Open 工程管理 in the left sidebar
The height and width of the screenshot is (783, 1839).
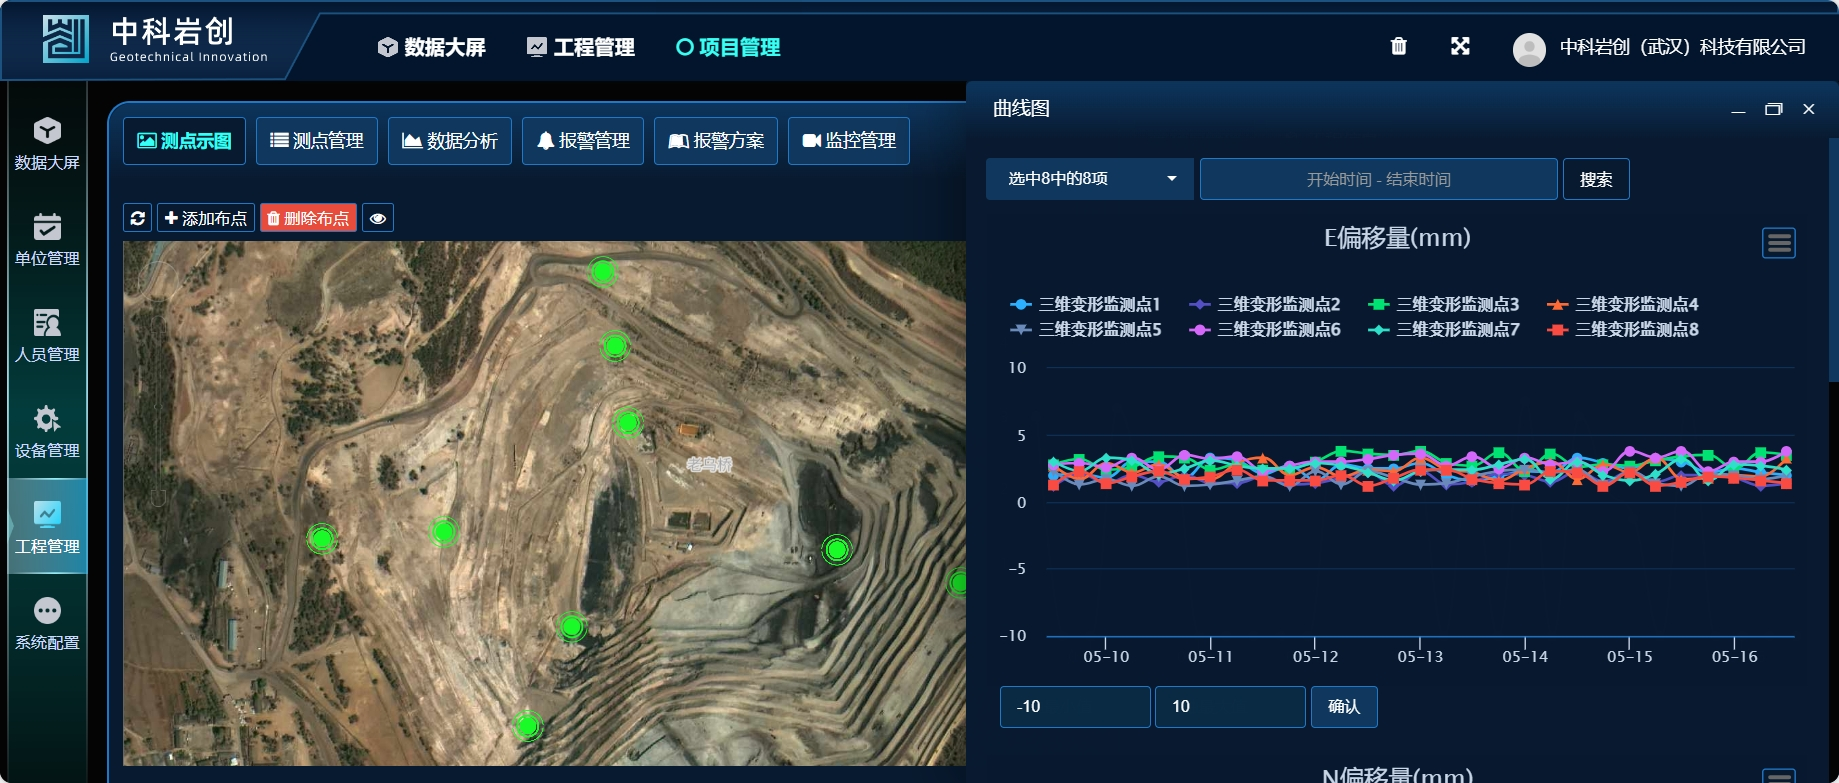(x=47, y=527)
